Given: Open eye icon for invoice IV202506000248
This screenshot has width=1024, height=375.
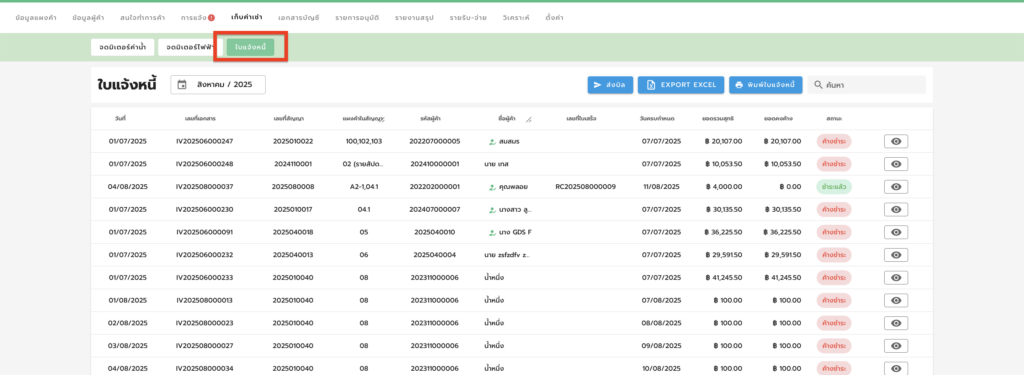Looking at the screenshot, I should 896,164.
